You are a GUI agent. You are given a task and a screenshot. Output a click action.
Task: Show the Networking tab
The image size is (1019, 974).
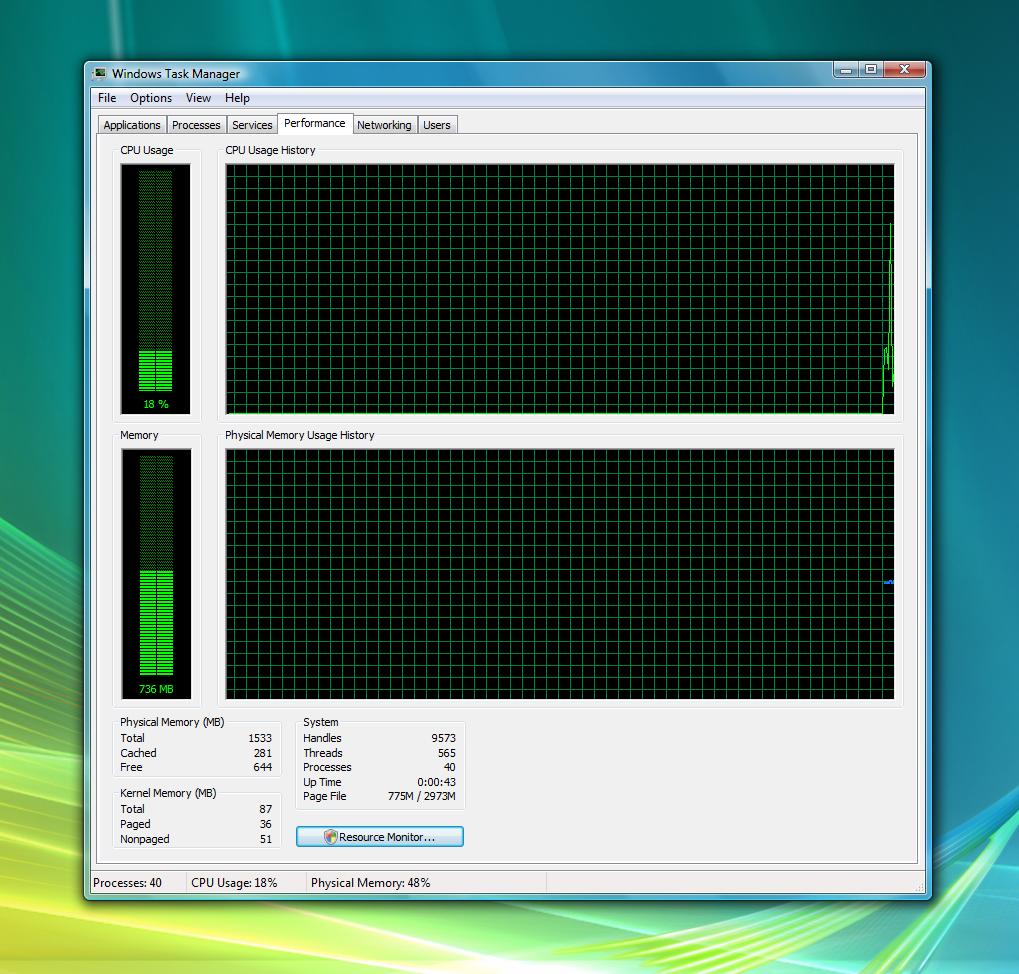[x=384, y=125]
